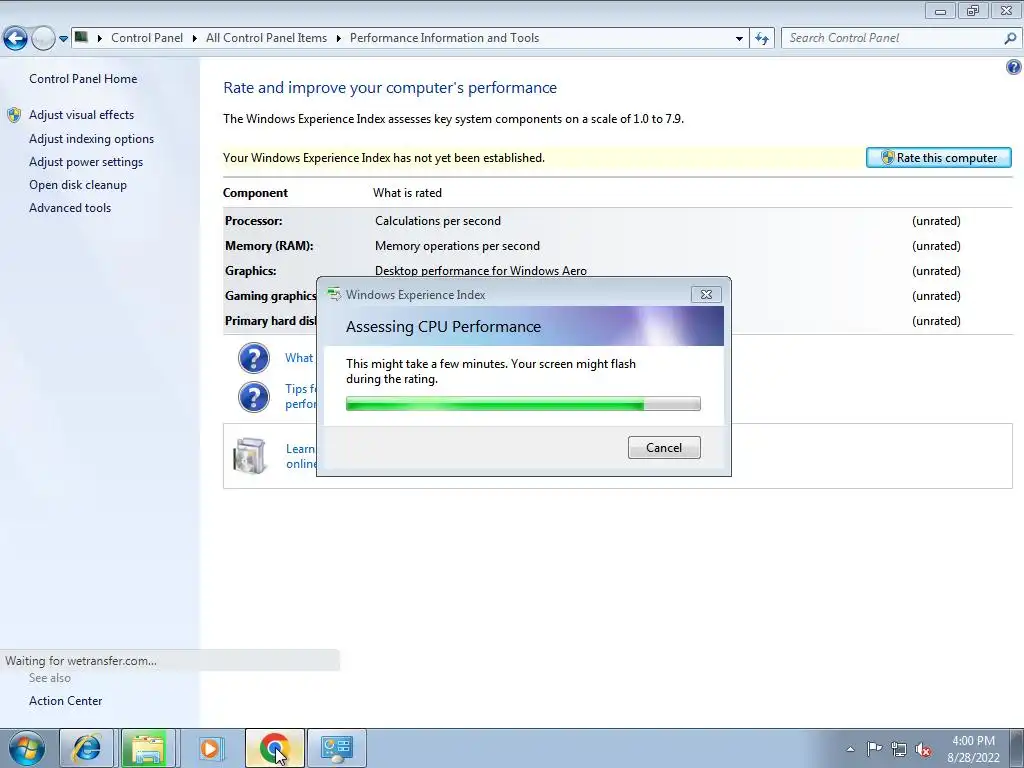Image resolution: width=1024 pixels, height=768 pixels.
Task: Close the Windows Experience Index dialog
Action: pos(706,295)
